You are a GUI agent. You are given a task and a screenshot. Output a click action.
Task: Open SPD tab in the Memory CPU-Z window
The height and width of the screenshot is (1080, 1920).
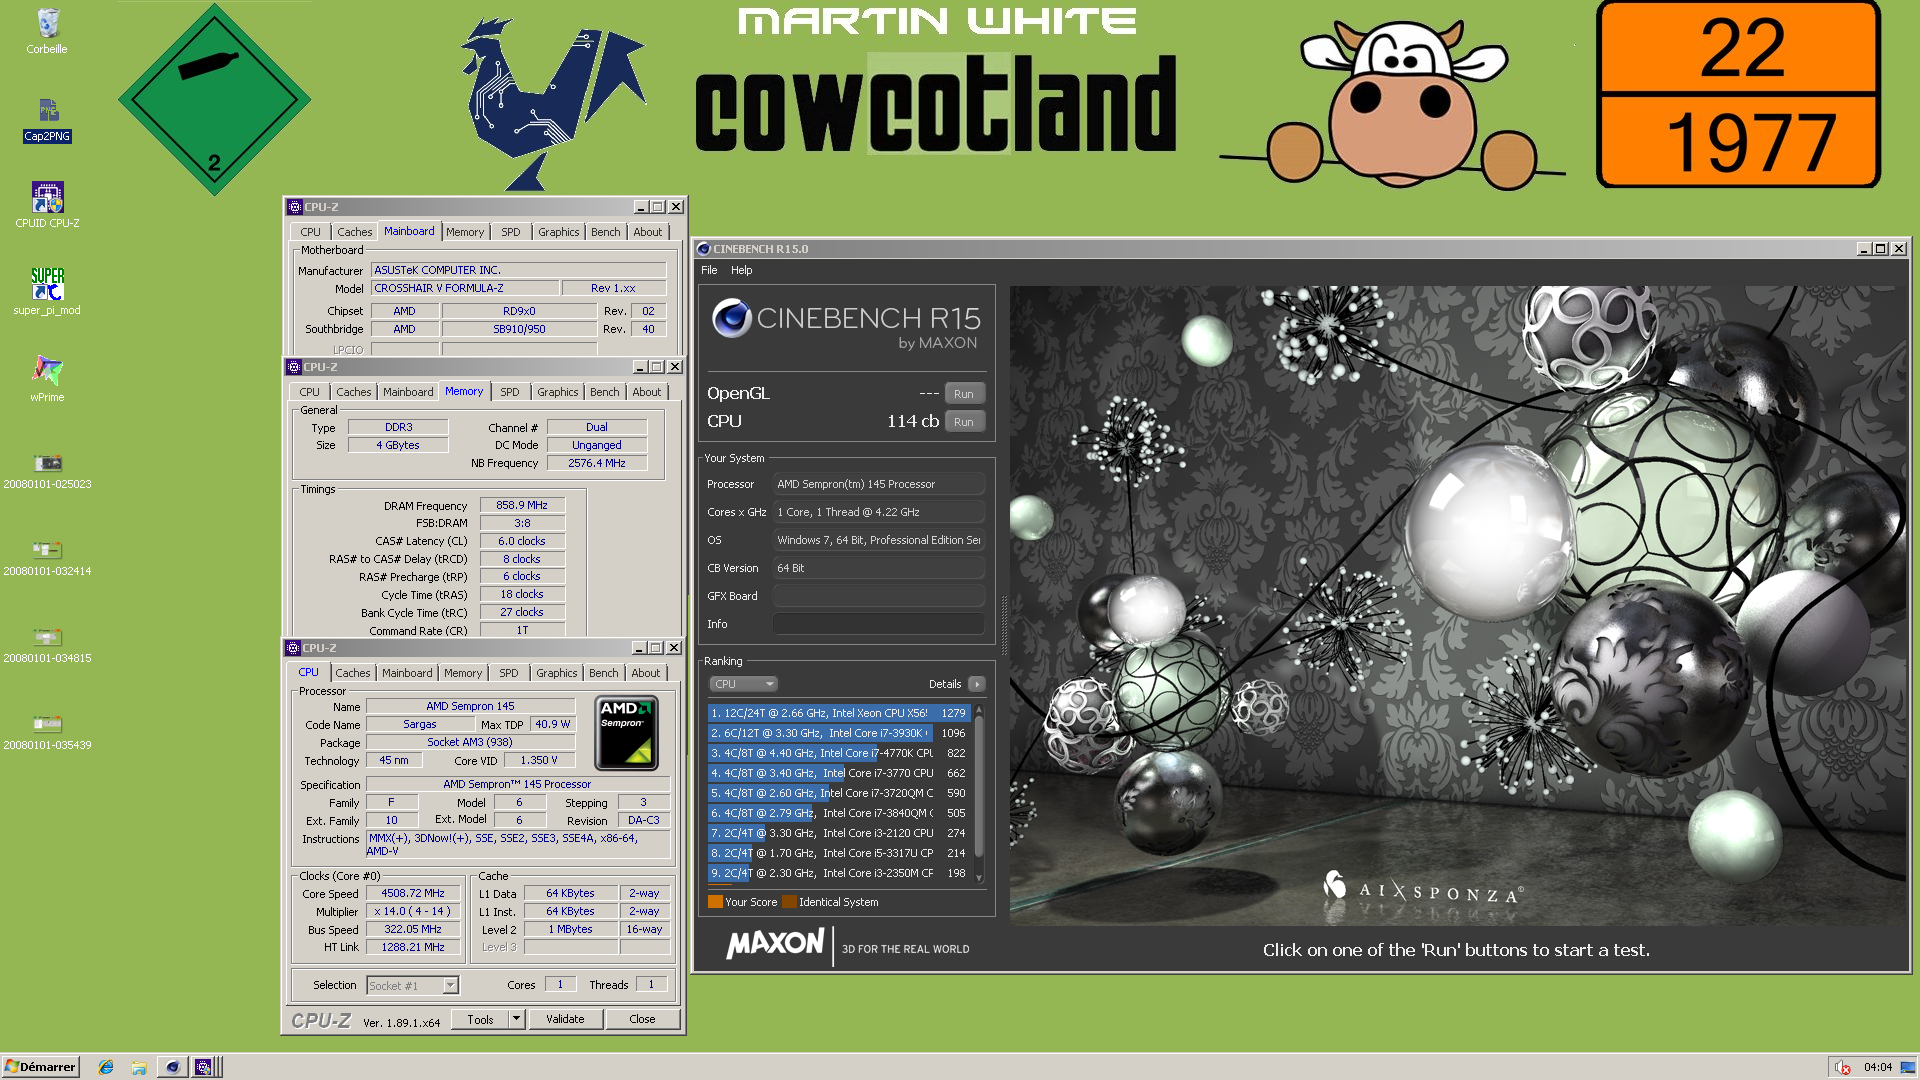pos(510,392)
